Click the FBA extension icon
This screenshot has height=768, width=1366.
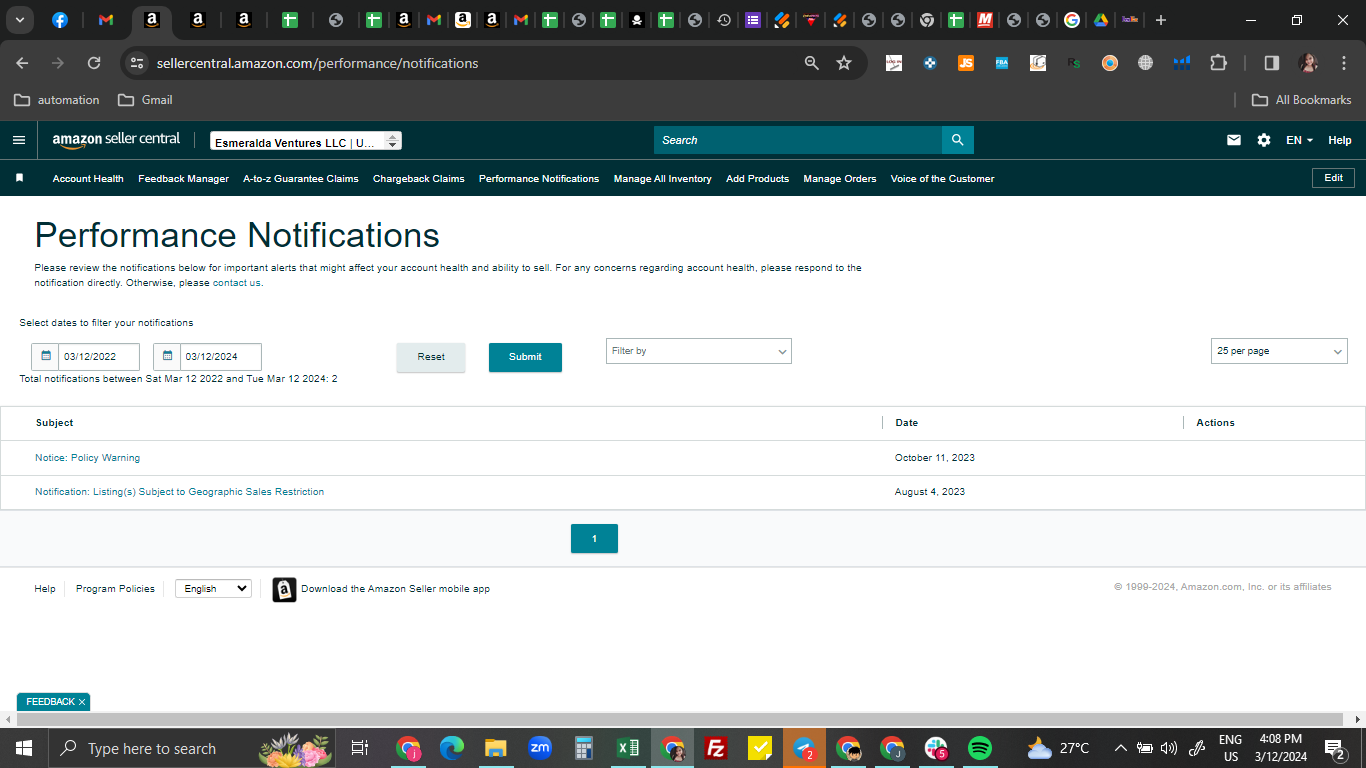point(1002,63)
